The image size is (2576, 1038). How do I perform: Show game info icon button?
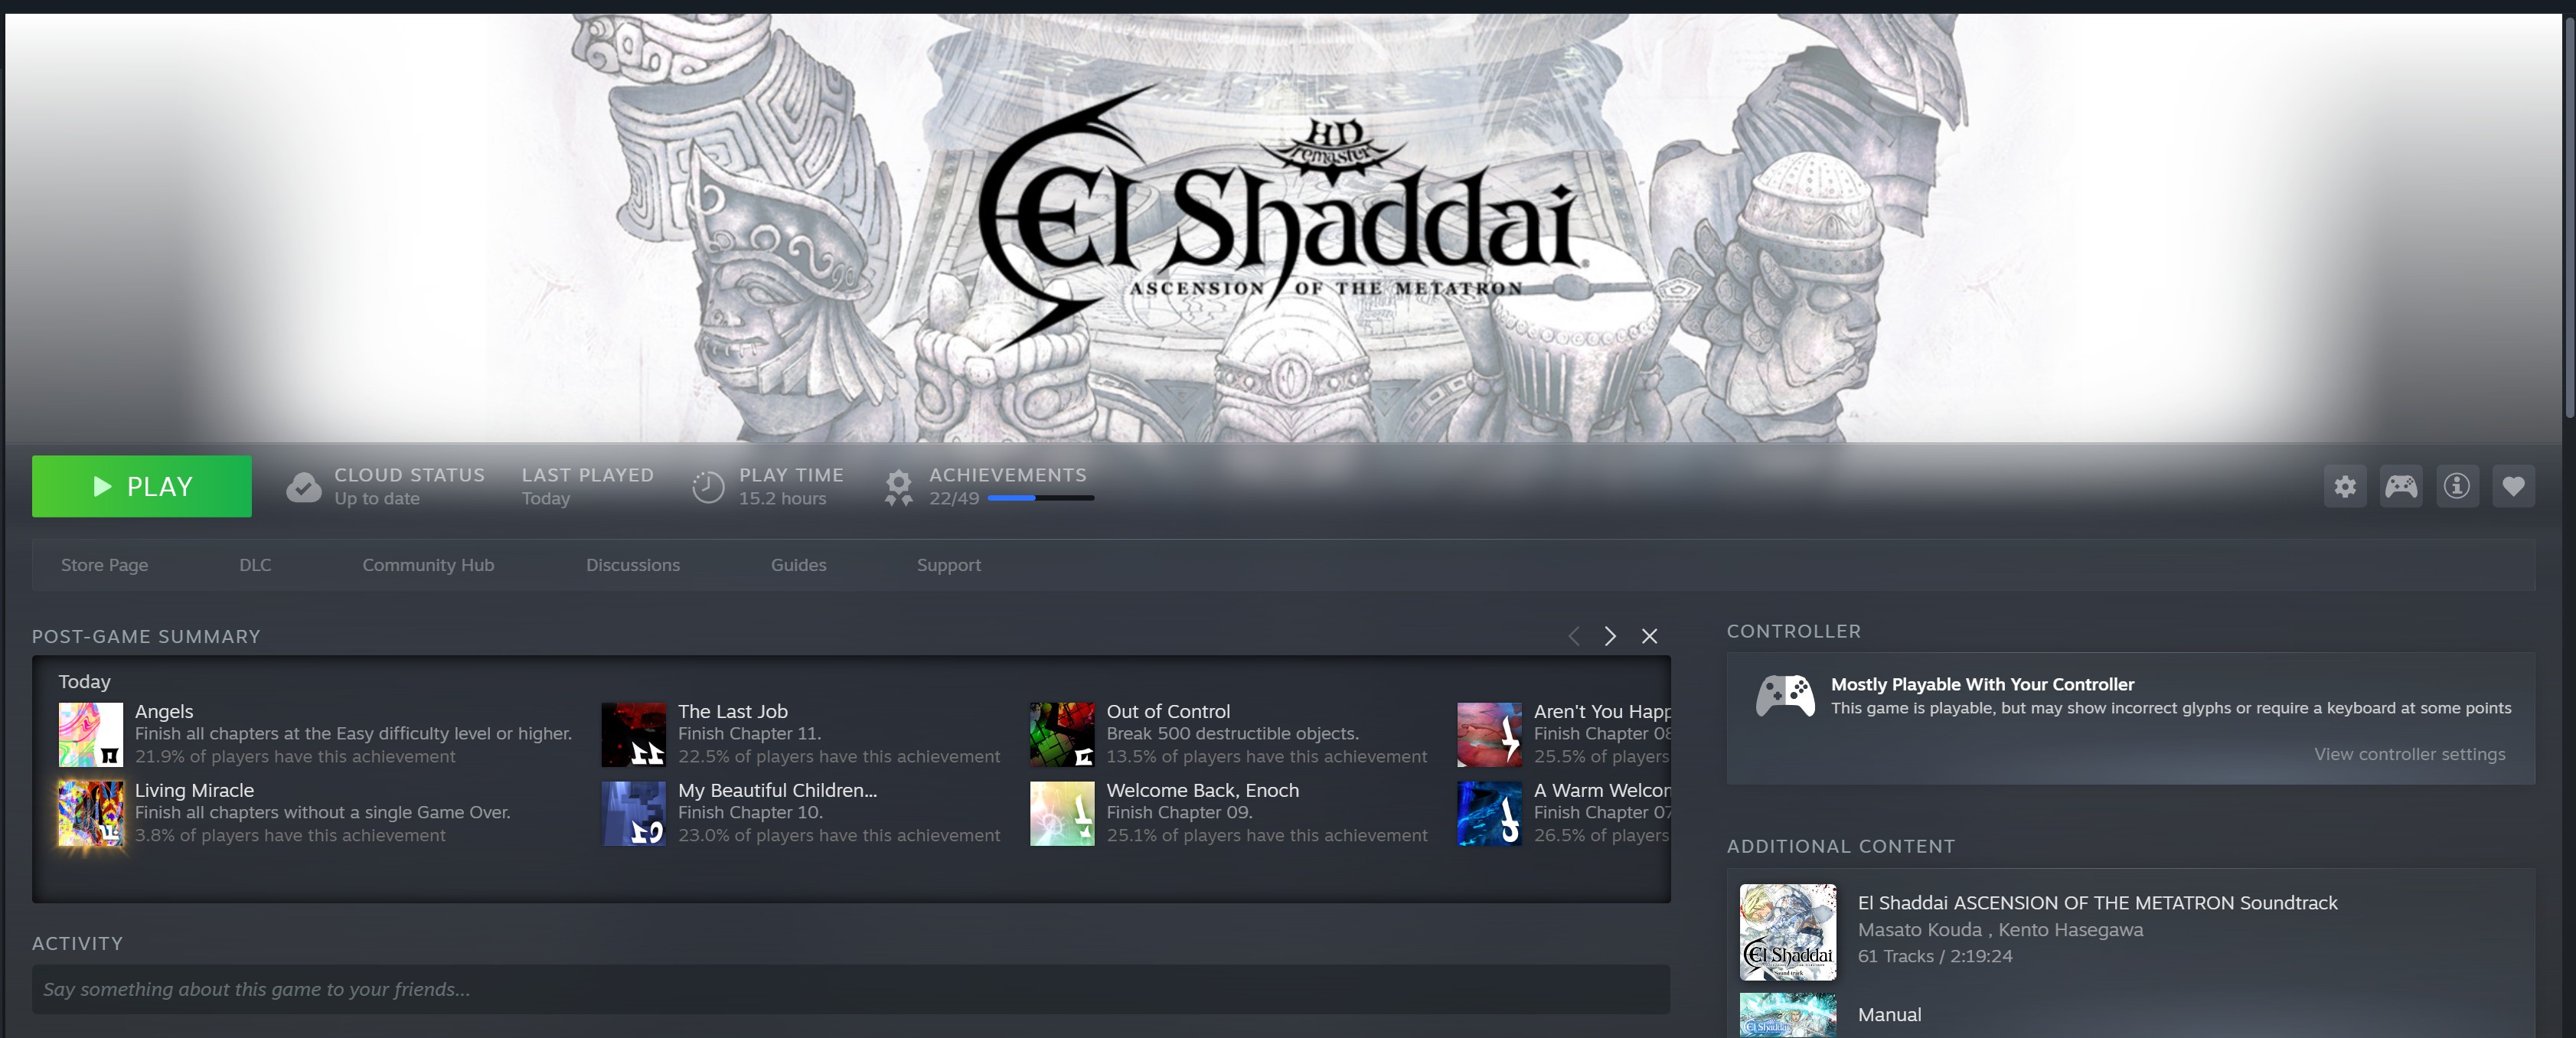(2457, 487)
